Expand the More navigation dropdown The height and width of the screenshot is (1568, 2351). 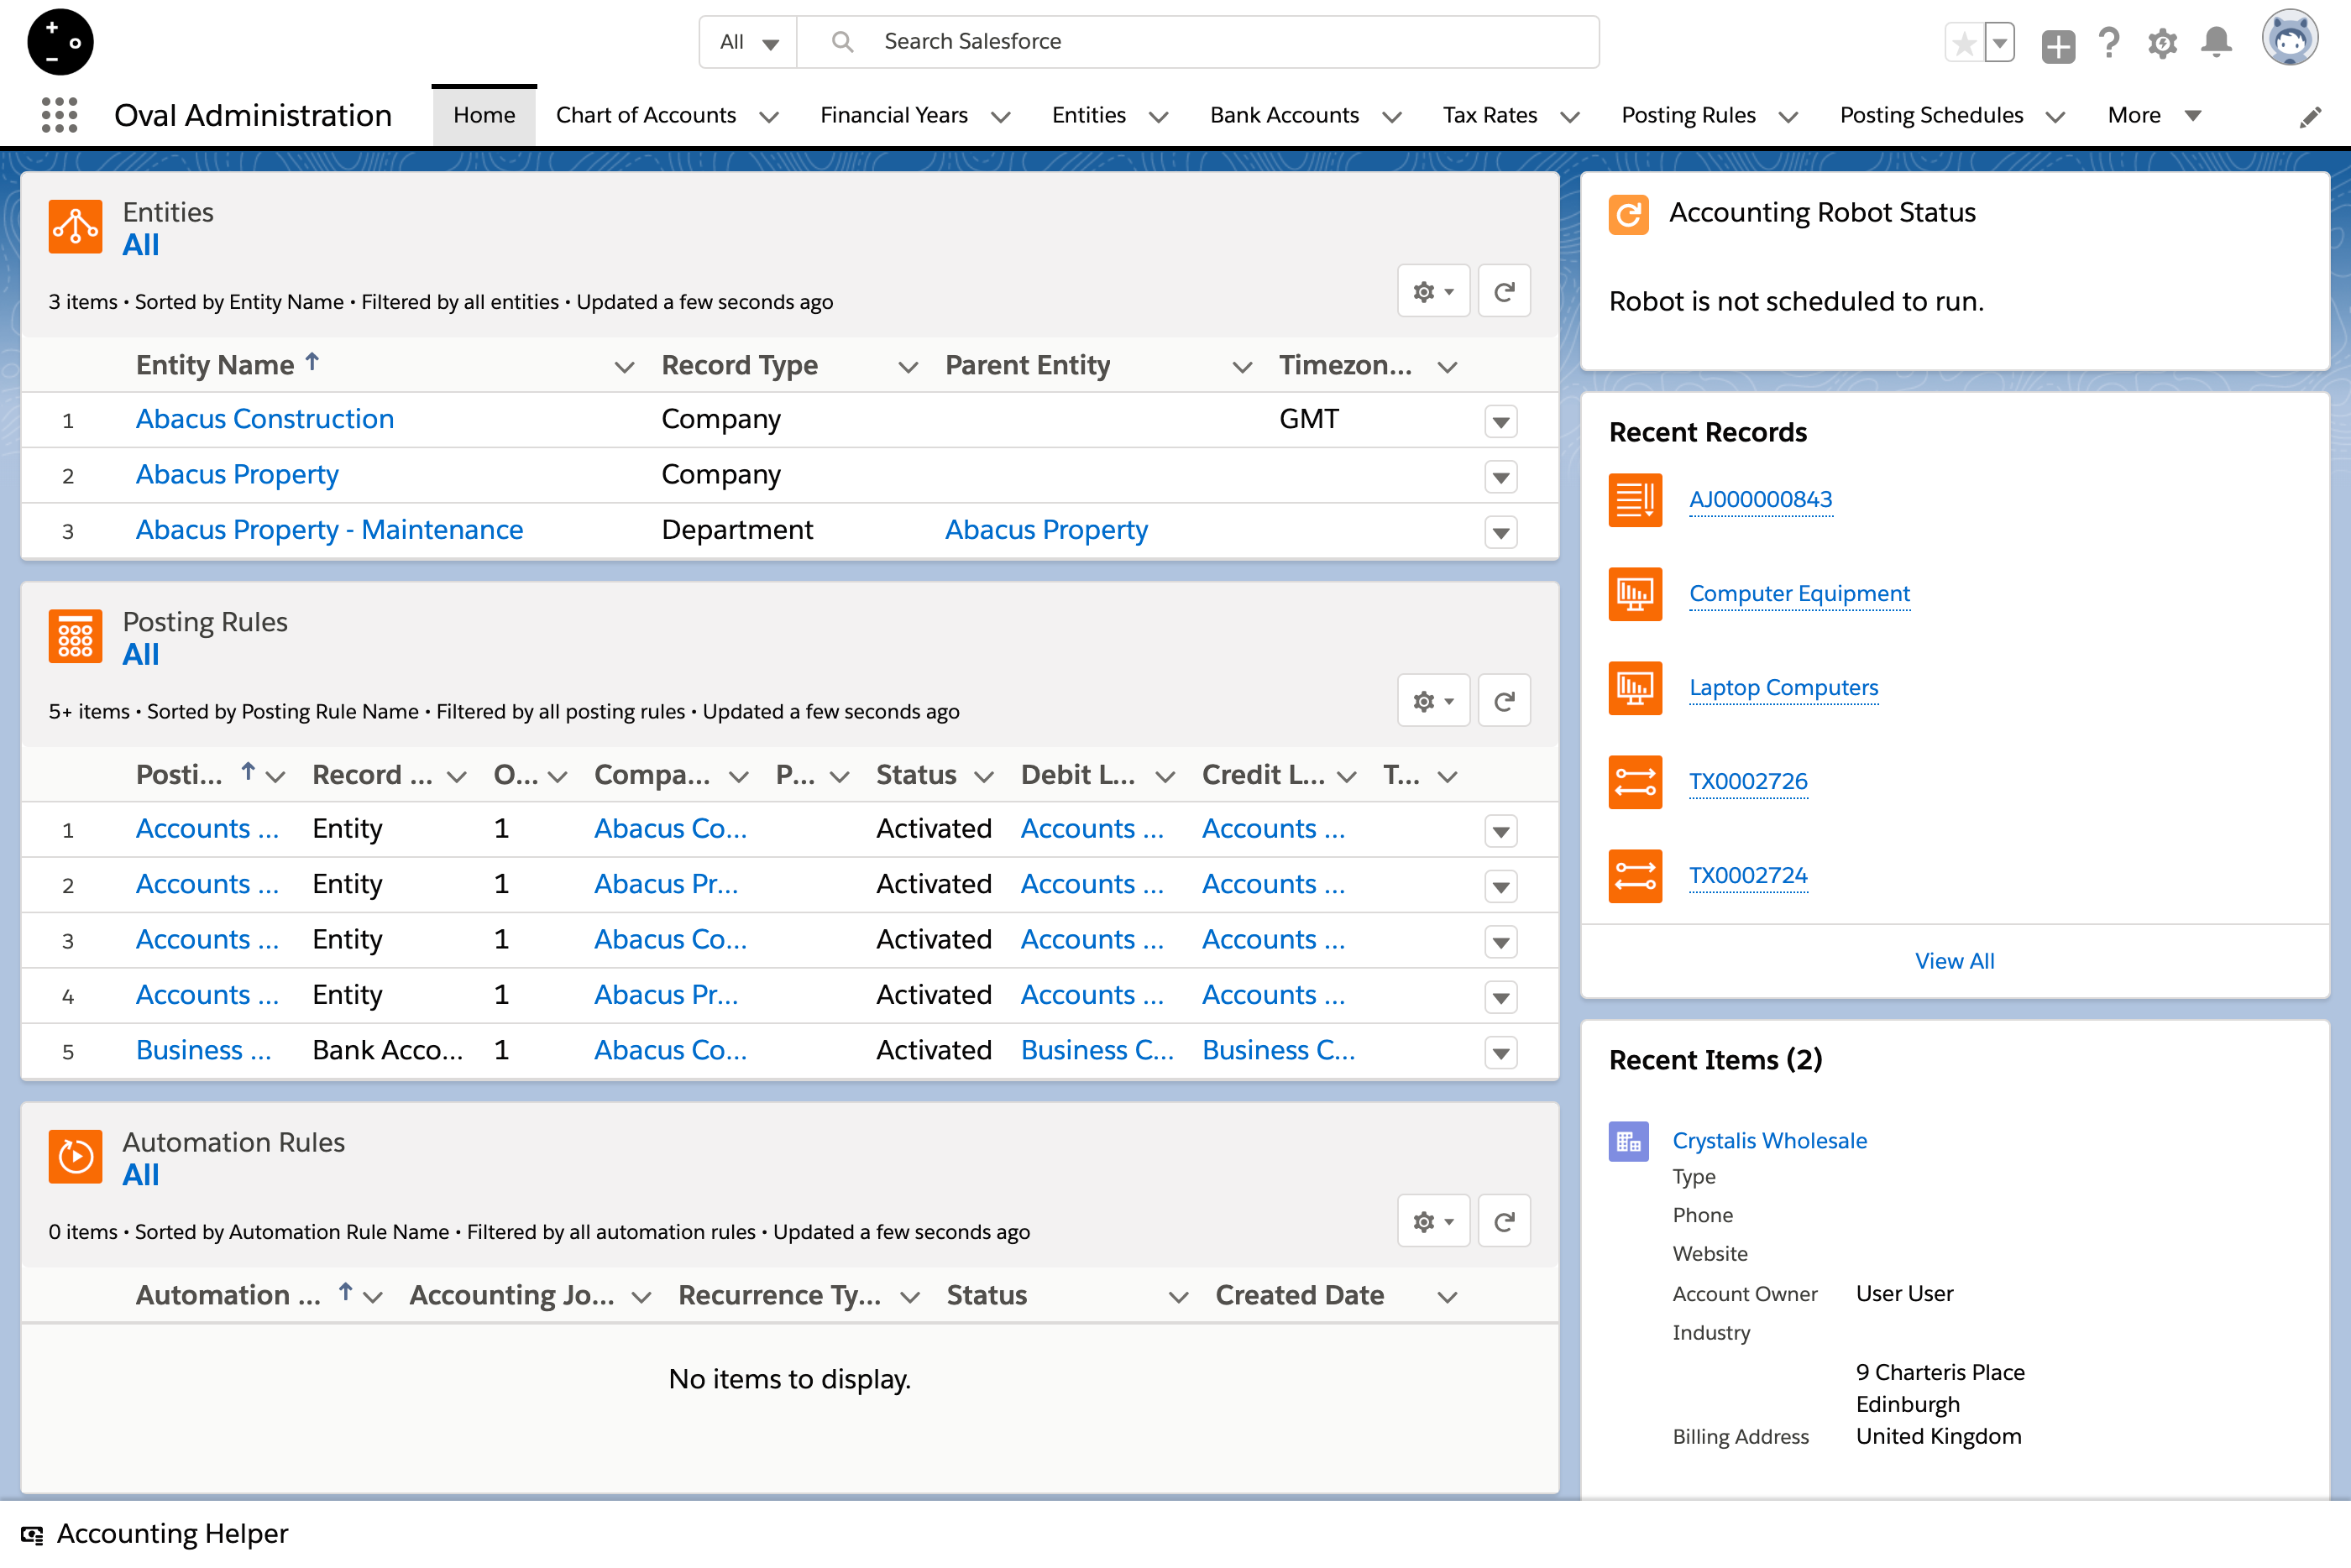pyautogui.click(x=2150, y=115)
